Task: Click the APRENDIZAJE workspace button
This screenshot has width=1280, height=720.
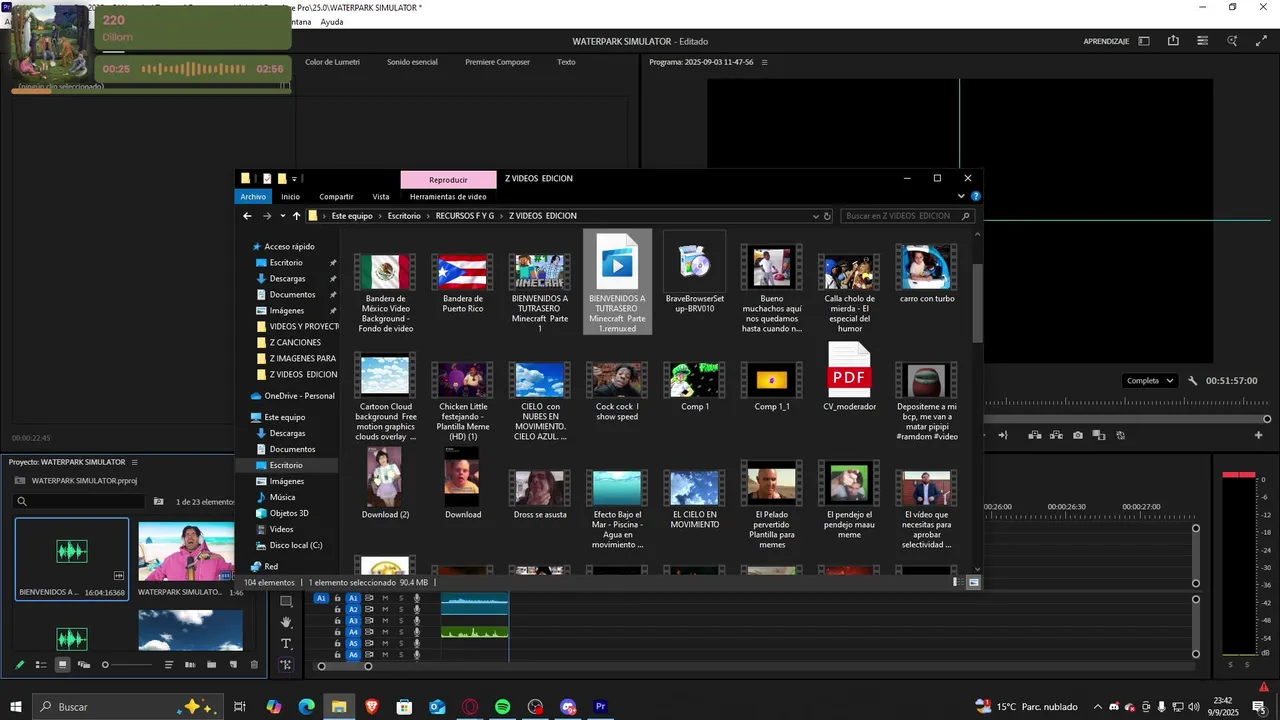Action: 1106,41
